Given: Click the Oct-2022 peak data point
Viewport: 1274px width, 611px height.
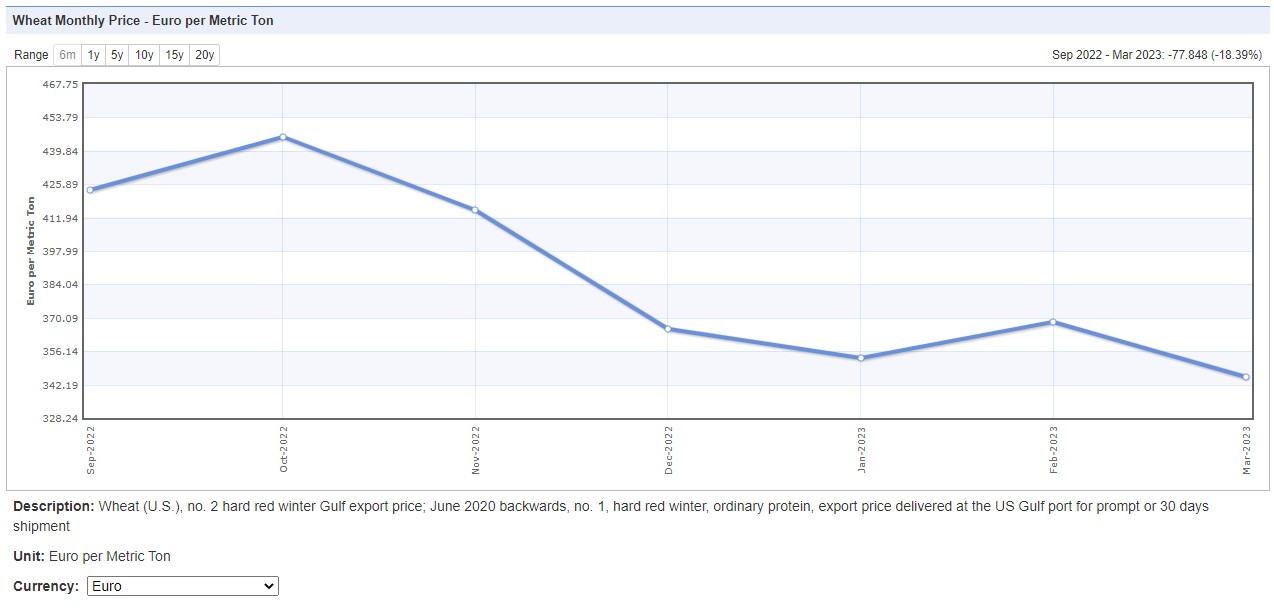Looking at the screenshot, I should click(x=283, y=137).
